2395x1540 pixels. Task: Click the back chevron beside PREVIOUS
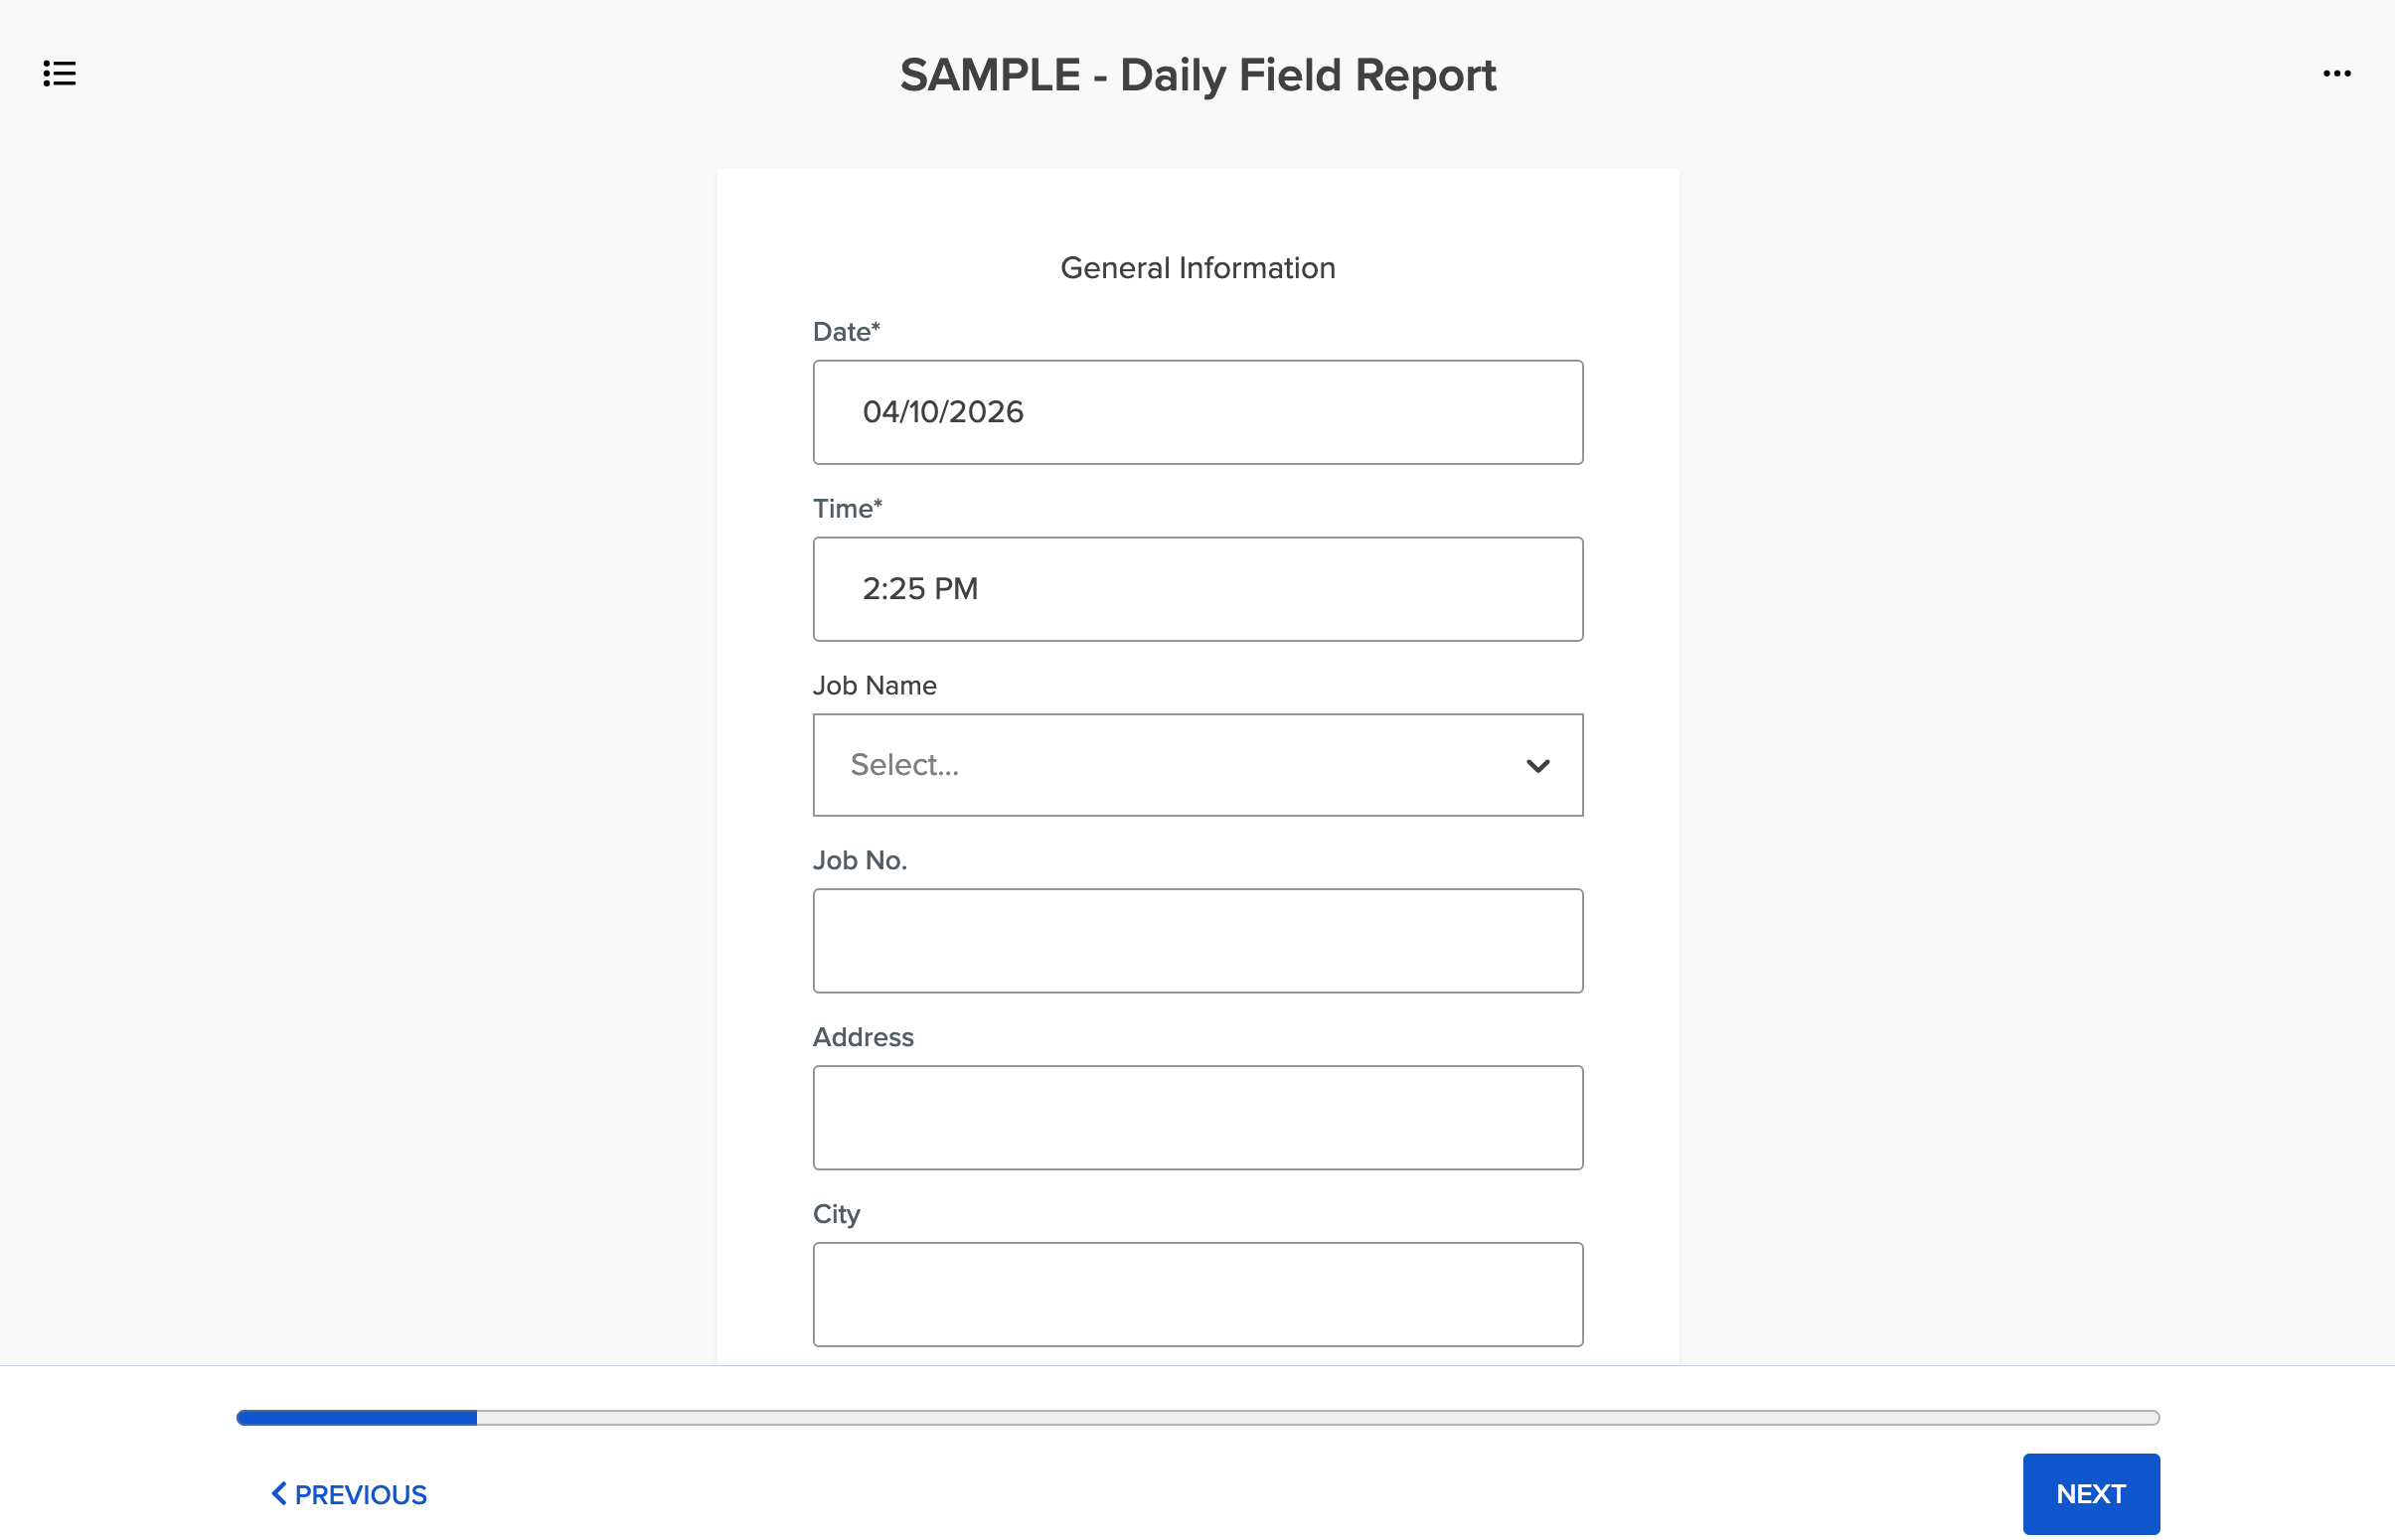coord(278,1493)
